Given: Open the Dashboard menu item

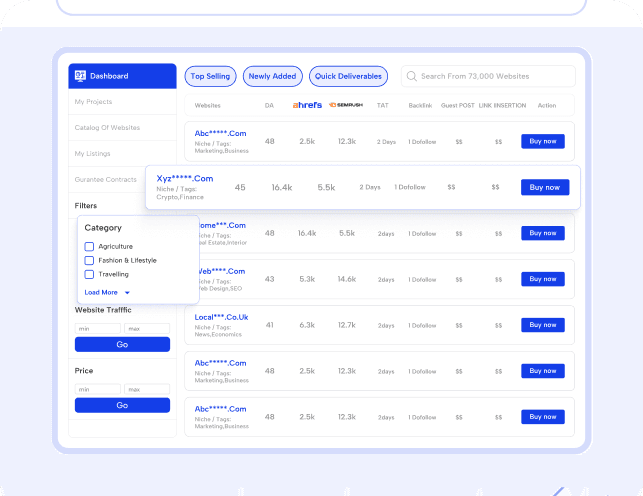Looking at the screenshot, I should [109, 76].
